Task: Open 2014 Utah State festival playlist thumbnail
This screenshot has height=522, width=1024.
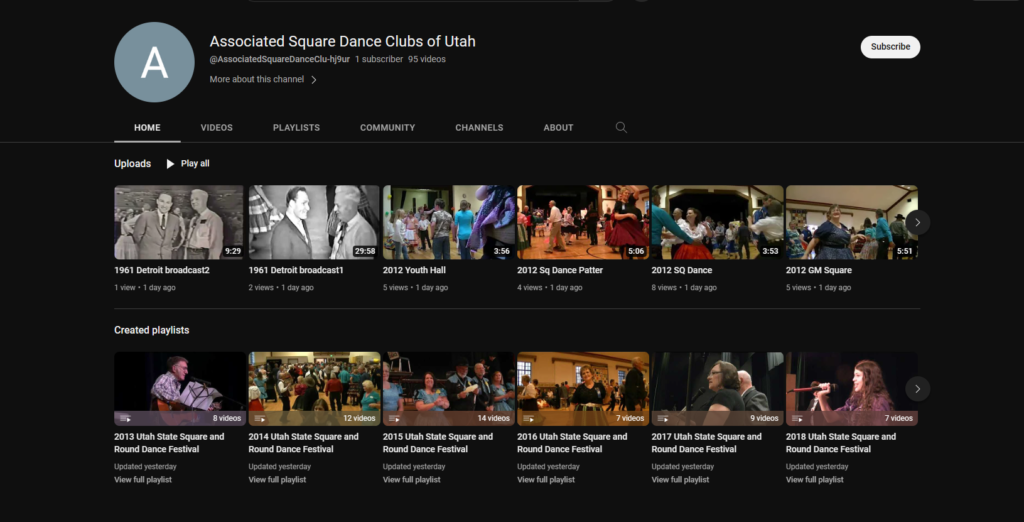Action: tap(314, 389)
